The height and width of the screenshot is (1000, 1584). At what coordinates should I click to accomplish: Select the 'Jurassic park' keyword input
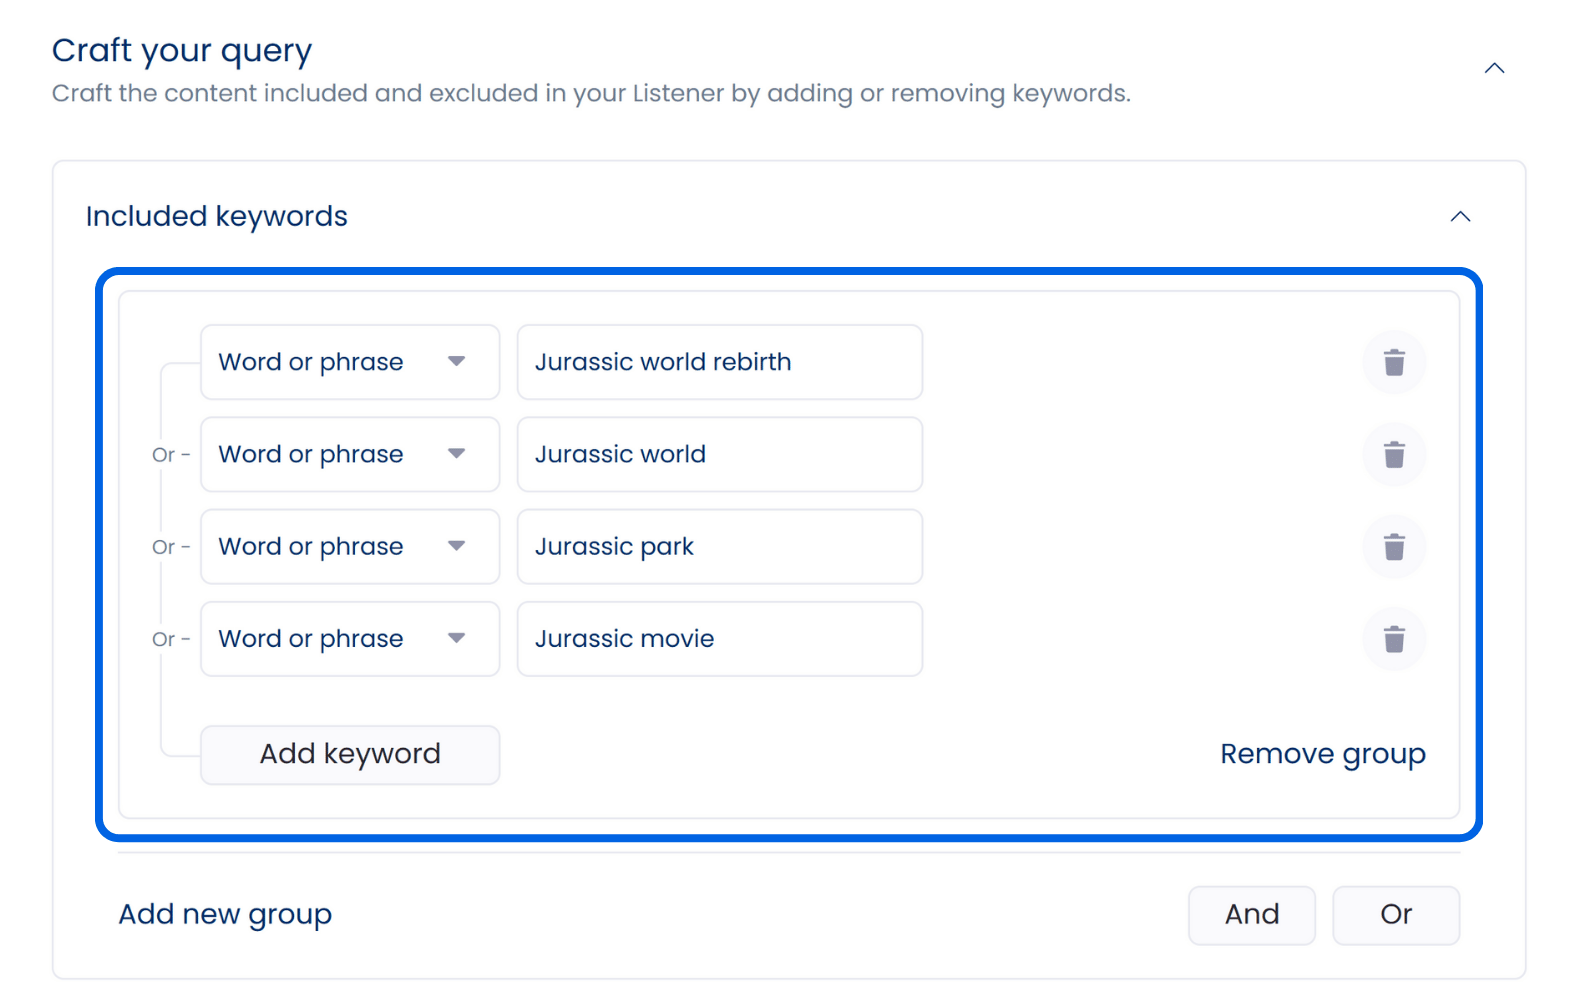pos(719,547)
